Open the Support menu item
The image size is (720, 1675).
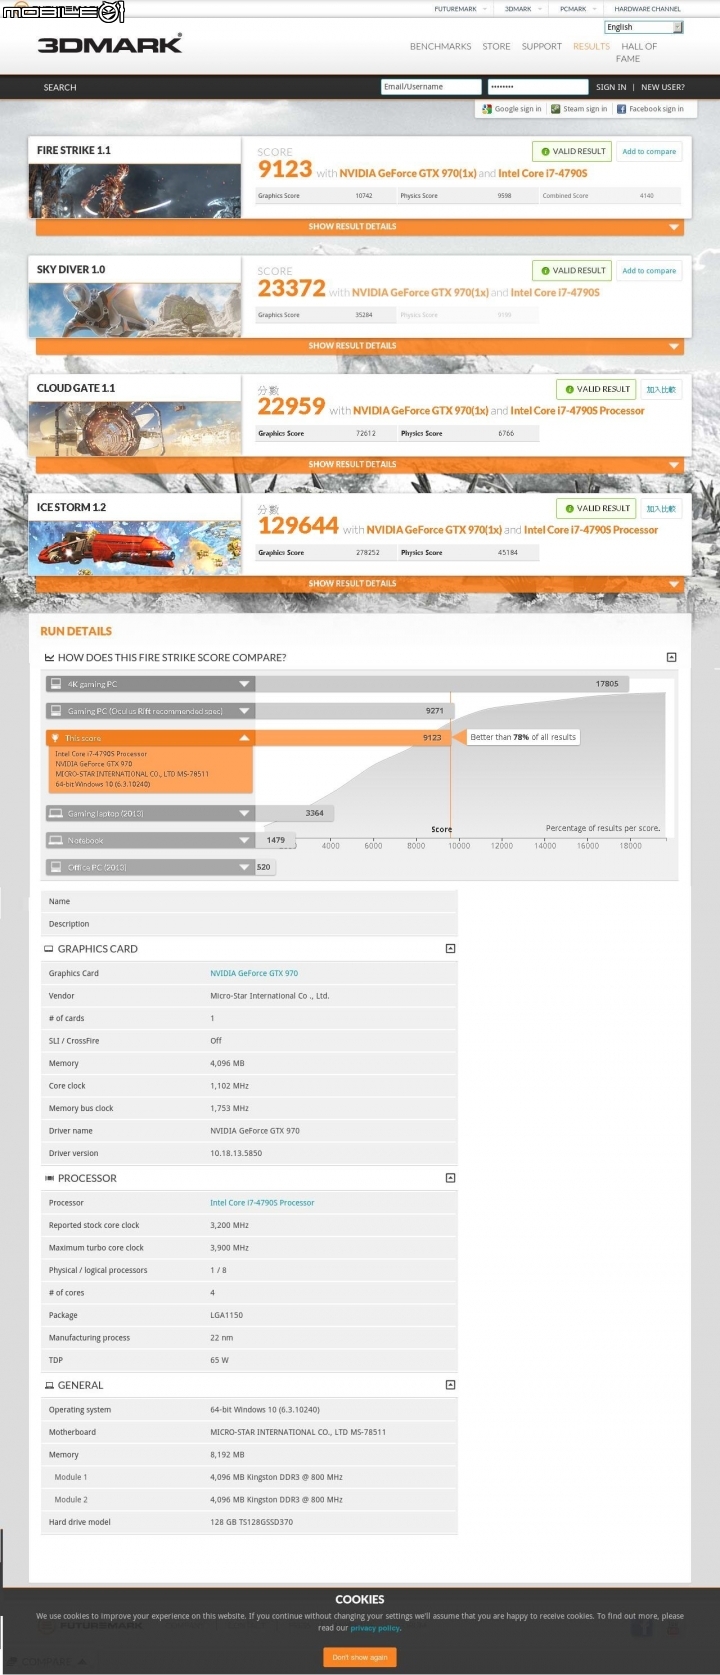pyautogui.click(x=542, y=46)
